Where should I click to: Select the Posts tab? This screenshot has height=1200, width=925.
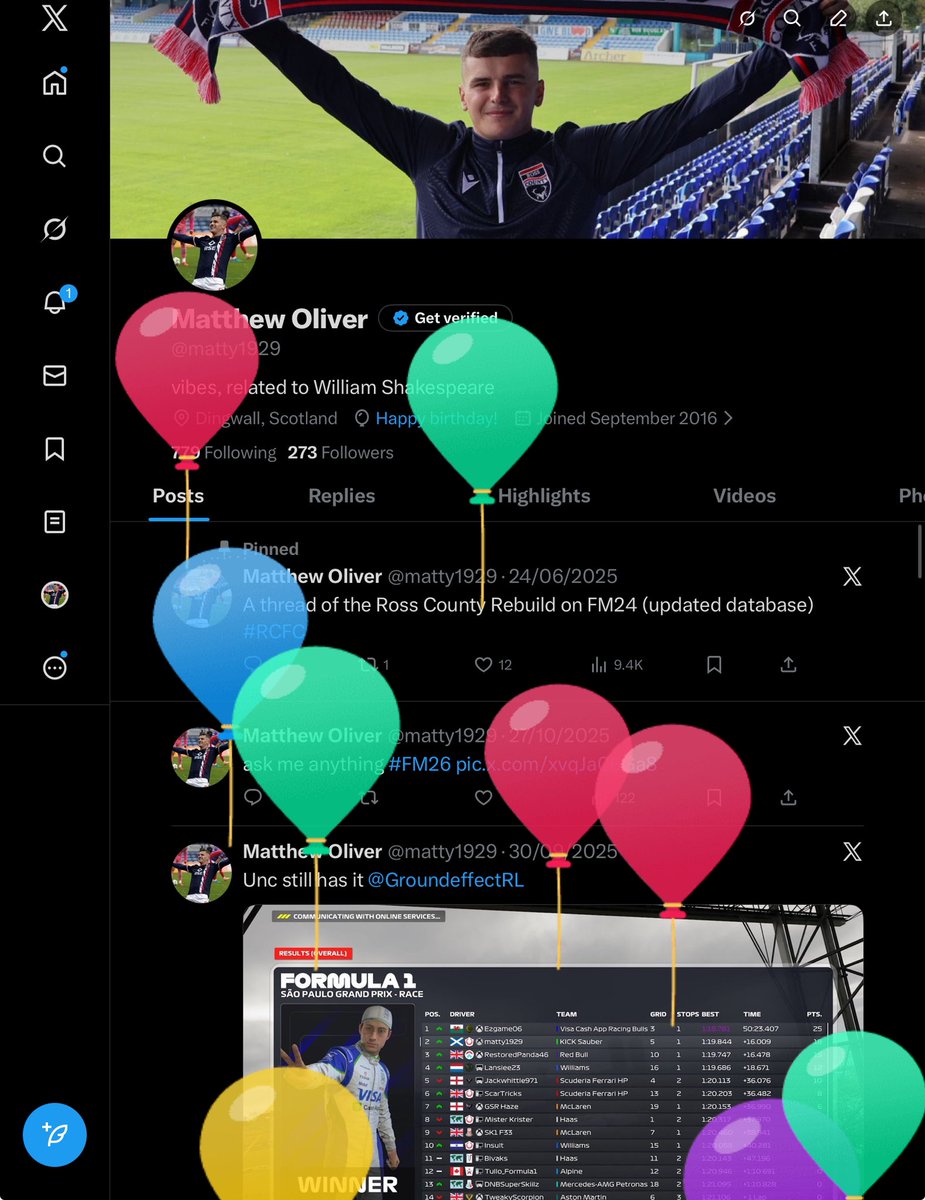178,496
